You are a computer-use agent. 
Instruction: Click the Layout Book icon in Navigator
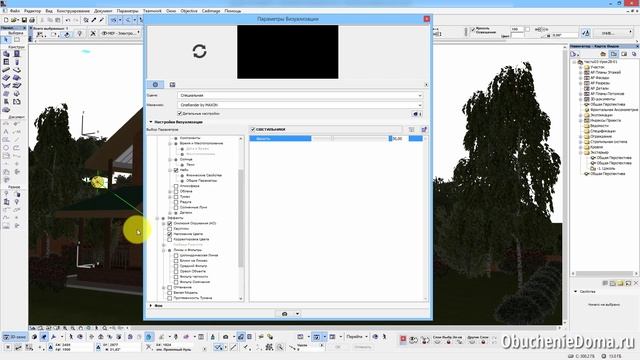(x=624, y=54)
